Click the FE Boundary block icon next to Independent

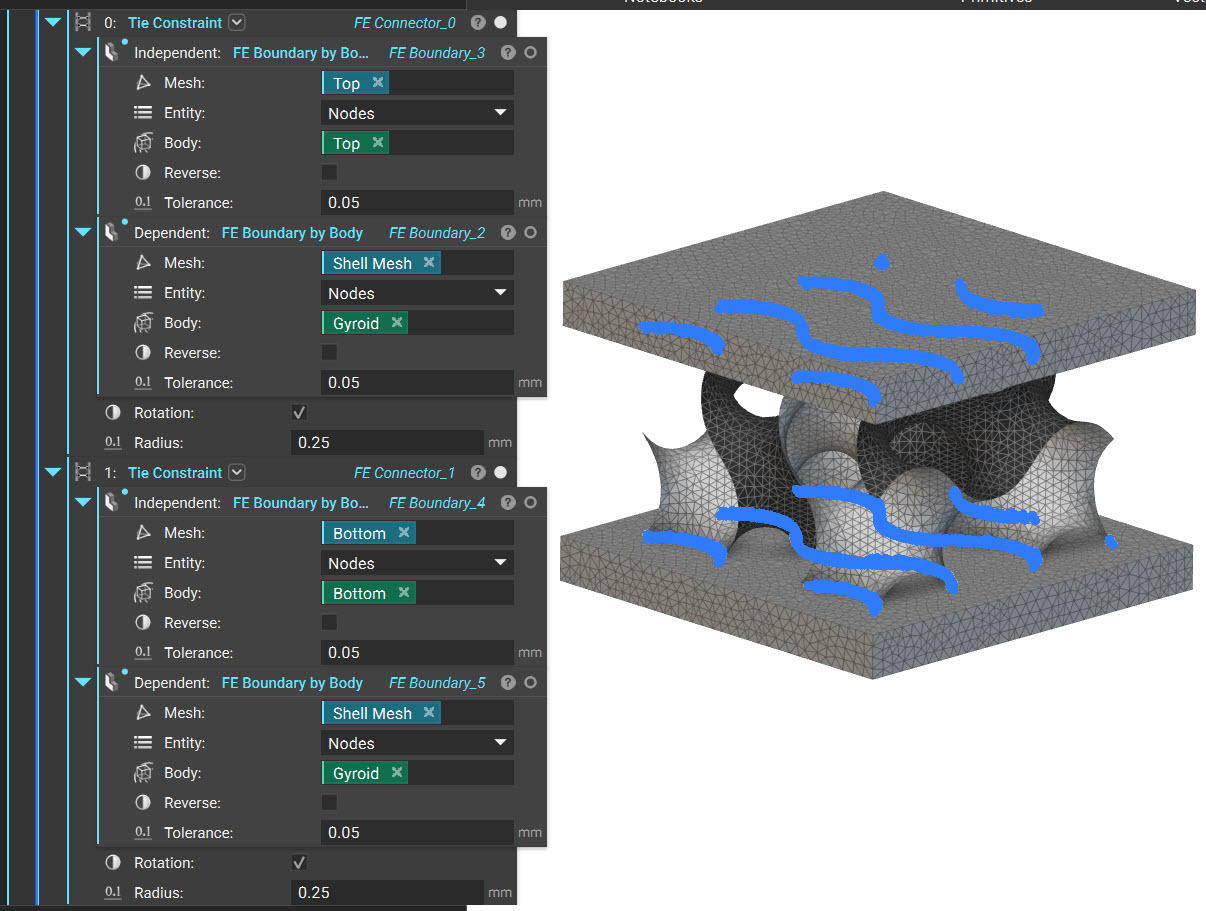coord(110,52)
